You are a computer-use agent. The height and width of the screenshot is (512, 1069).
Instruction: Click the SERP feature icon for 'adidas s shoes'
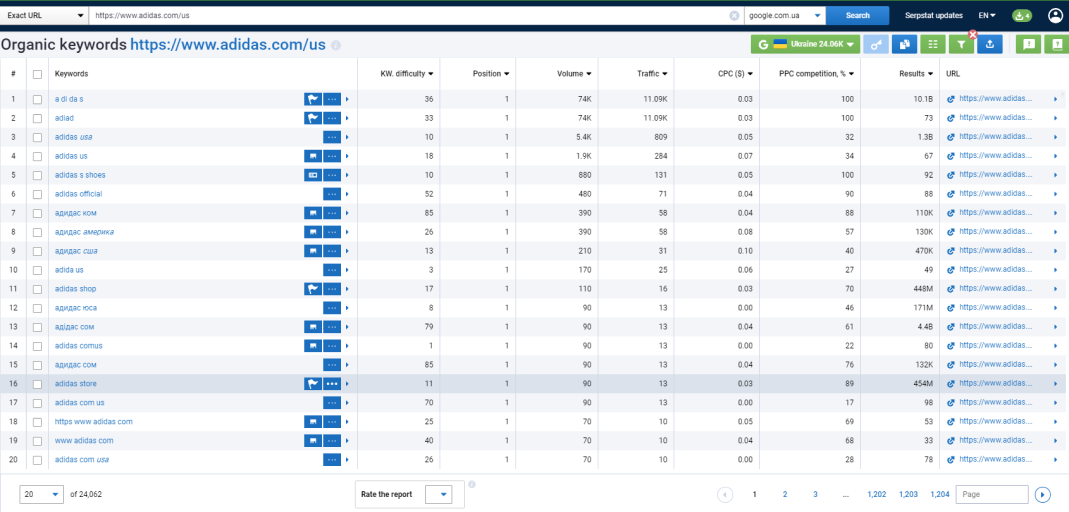point(313,175)
